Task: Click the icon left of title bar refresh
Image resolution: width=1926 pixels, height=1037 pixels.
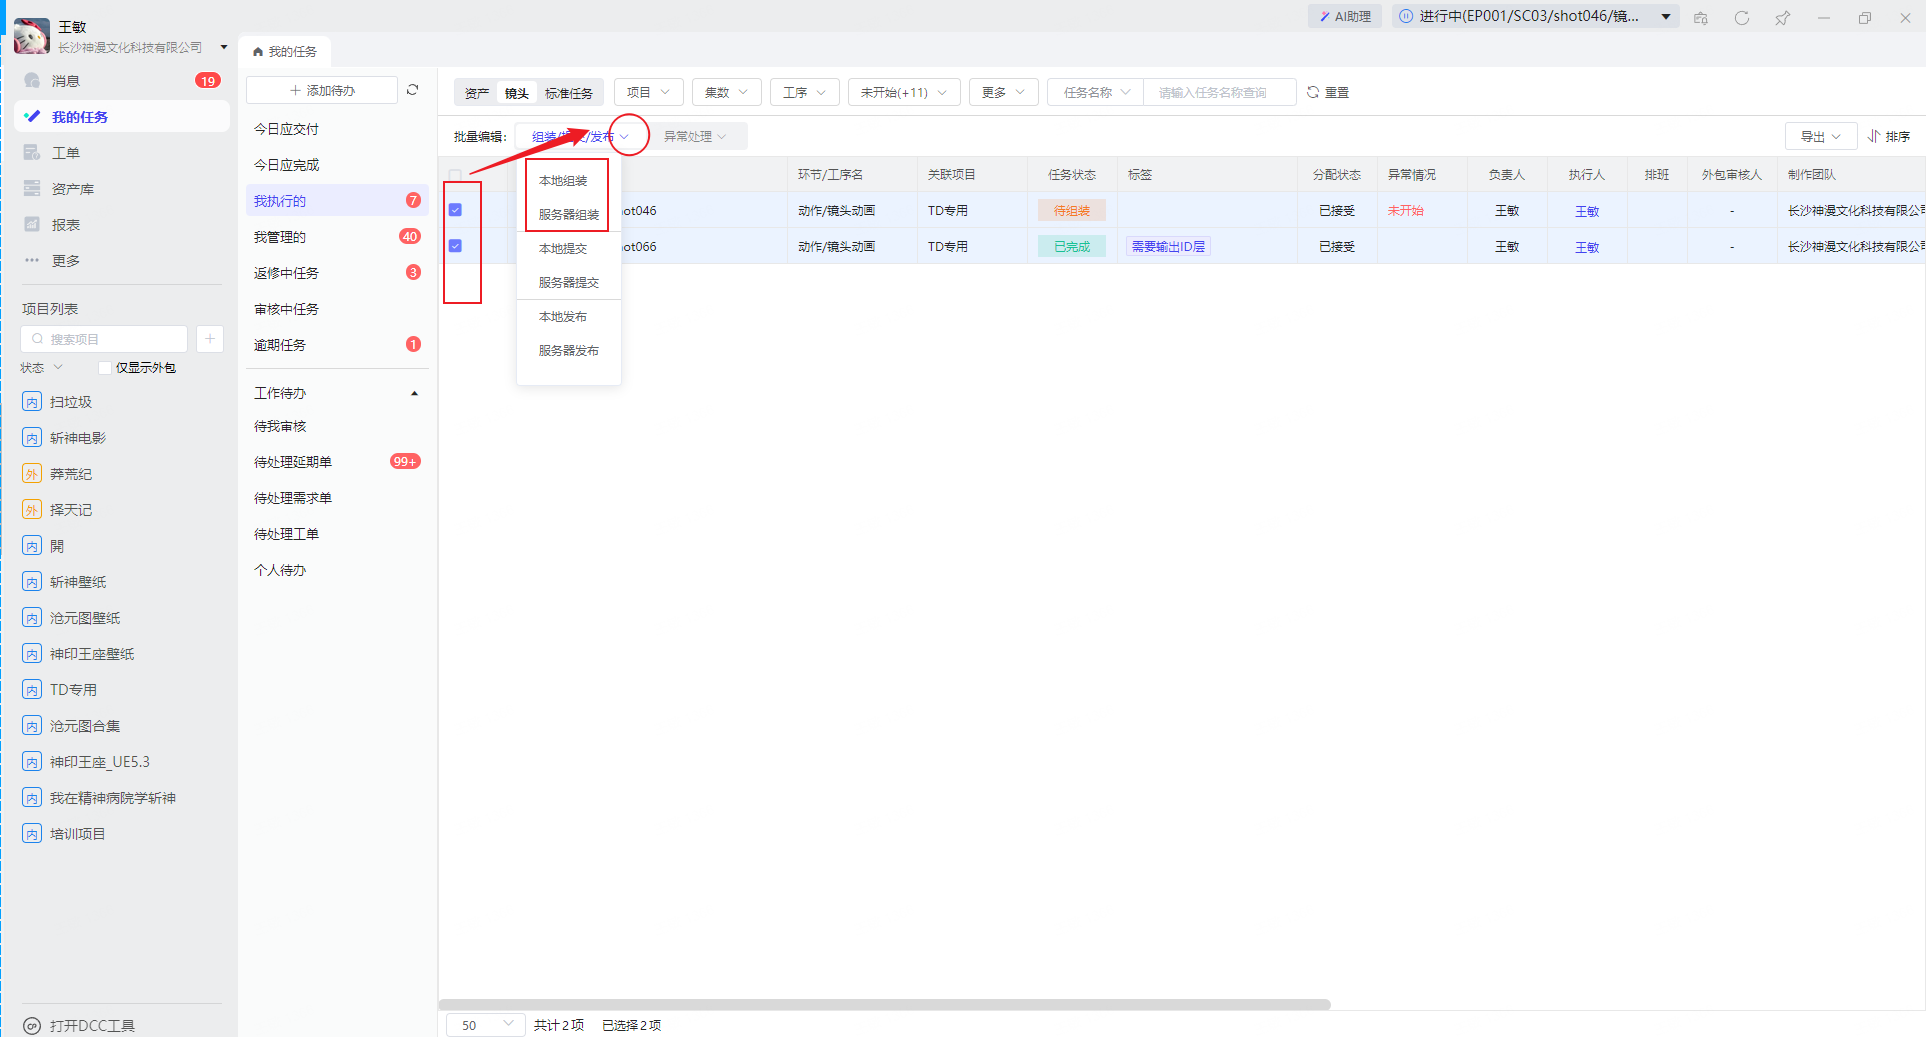Action: [x=1701, y=18]
